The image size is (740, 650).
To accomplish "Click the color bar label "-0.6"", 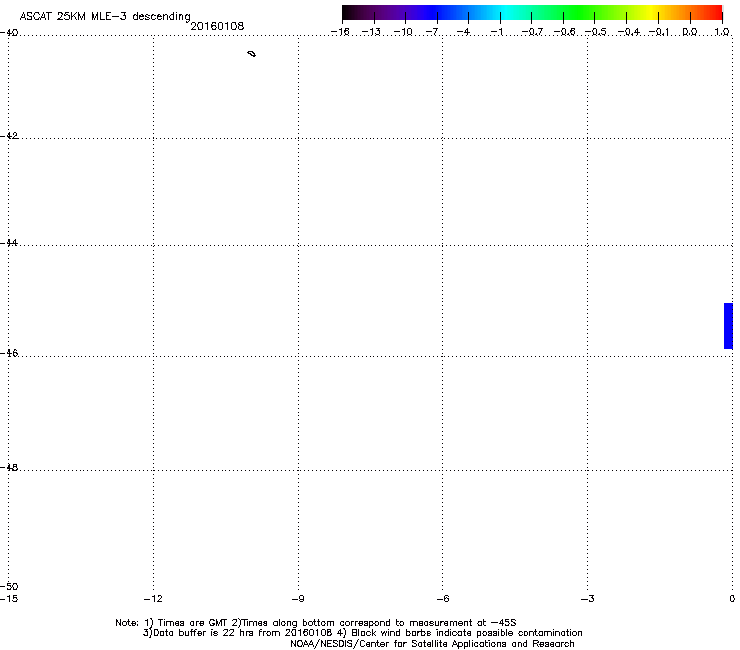I will (564, 32).
